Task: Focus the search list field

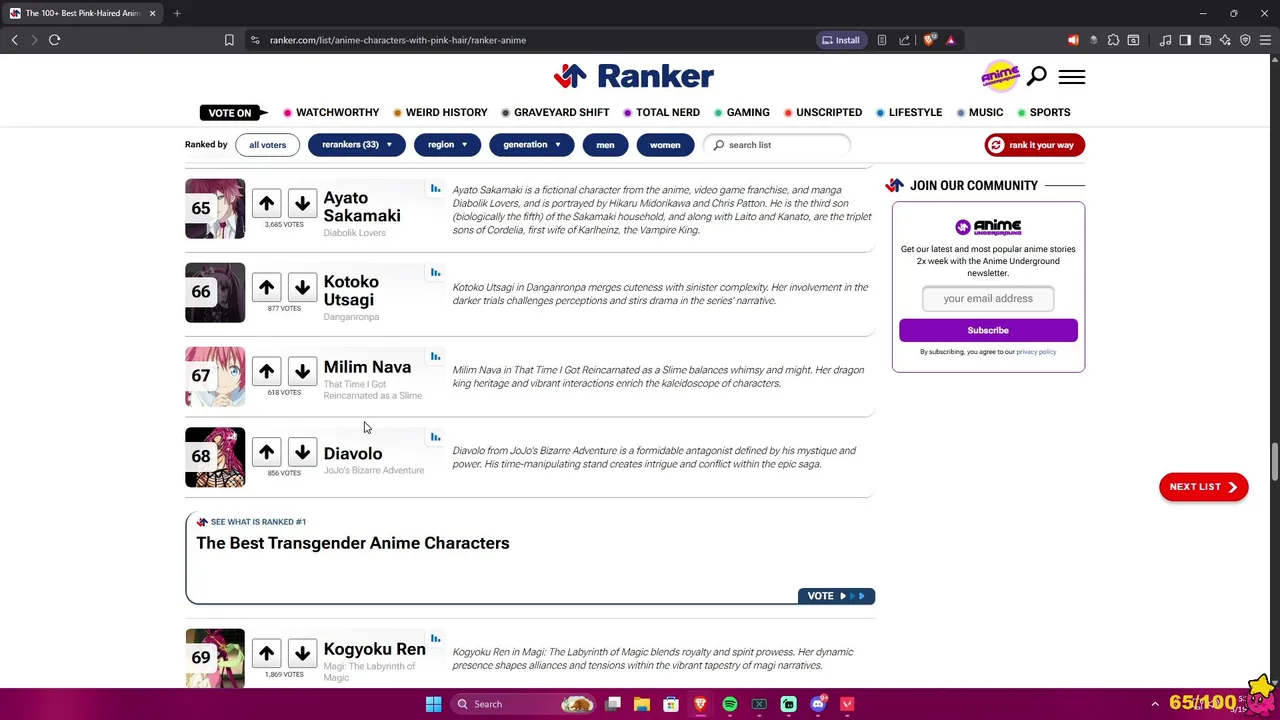Action: 777,145
